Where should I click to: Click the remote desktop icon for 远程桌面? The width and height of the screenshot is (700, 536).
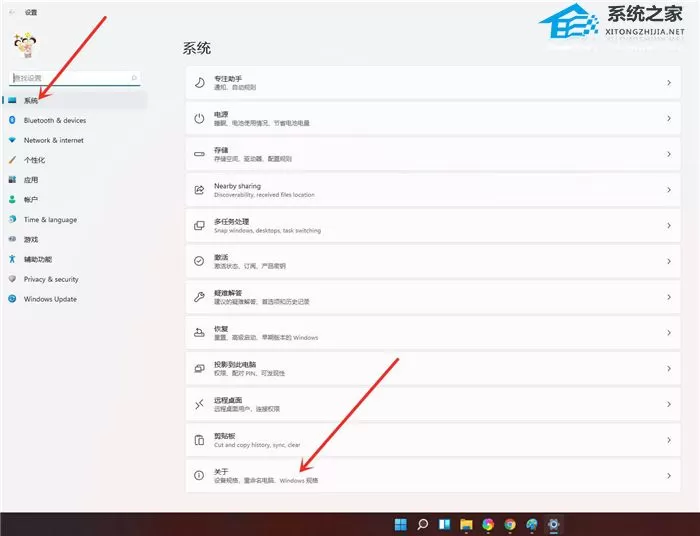199,404
